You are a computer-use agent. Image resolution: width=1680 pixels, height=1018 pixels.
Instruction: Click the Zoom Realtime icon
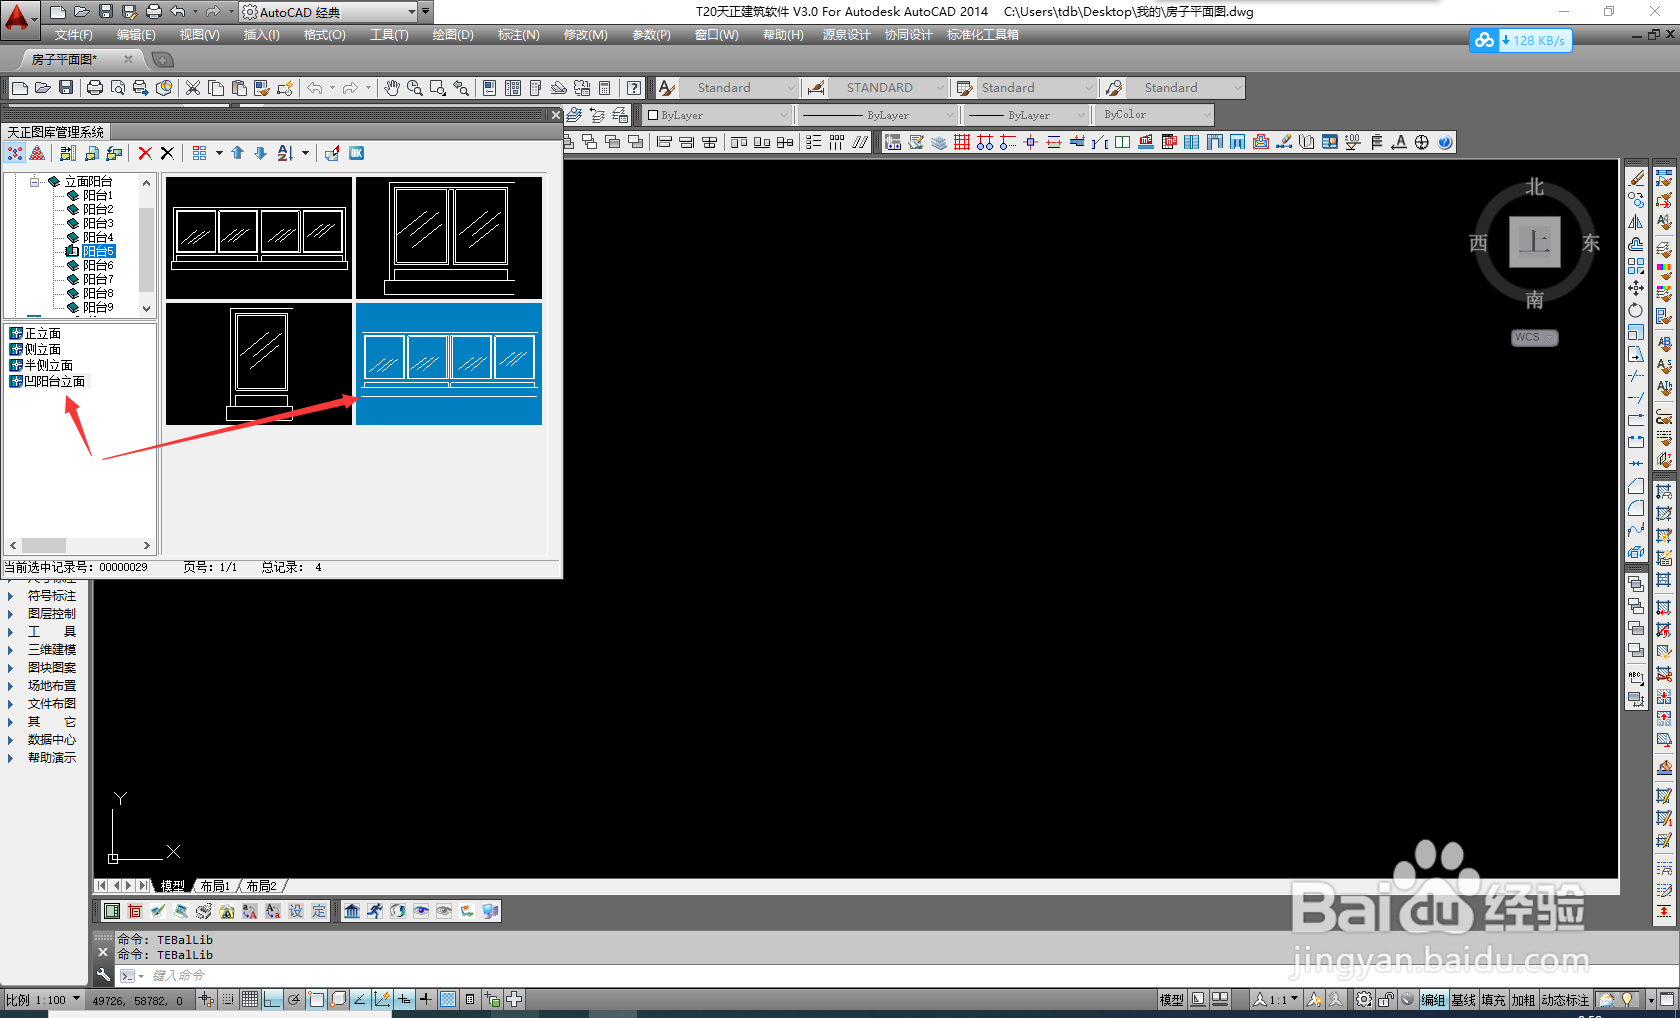414,88
